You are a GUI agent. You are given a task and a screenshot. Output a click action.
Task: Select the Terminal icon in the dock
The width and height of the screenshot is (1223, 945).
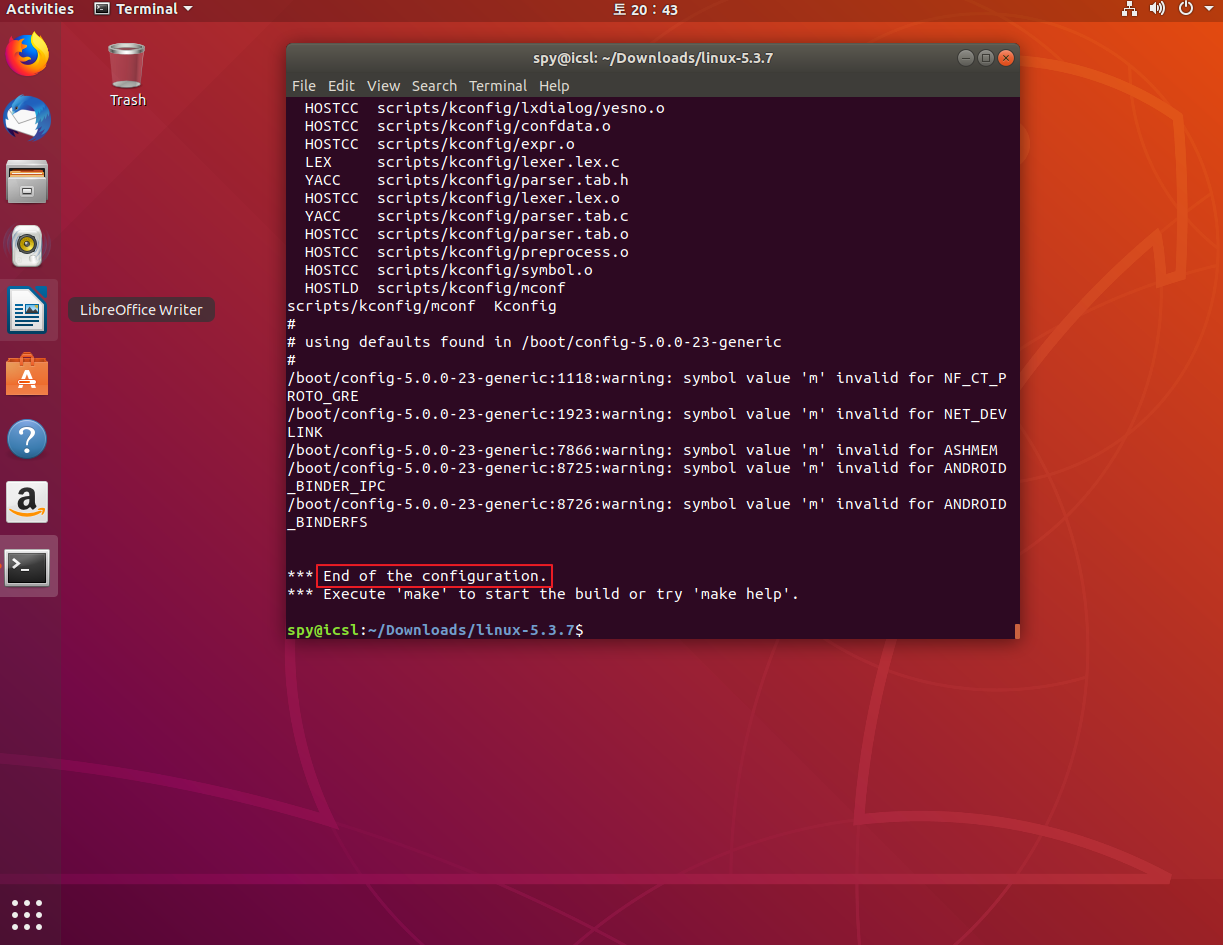pyautogui.click(x=28, y=567)
